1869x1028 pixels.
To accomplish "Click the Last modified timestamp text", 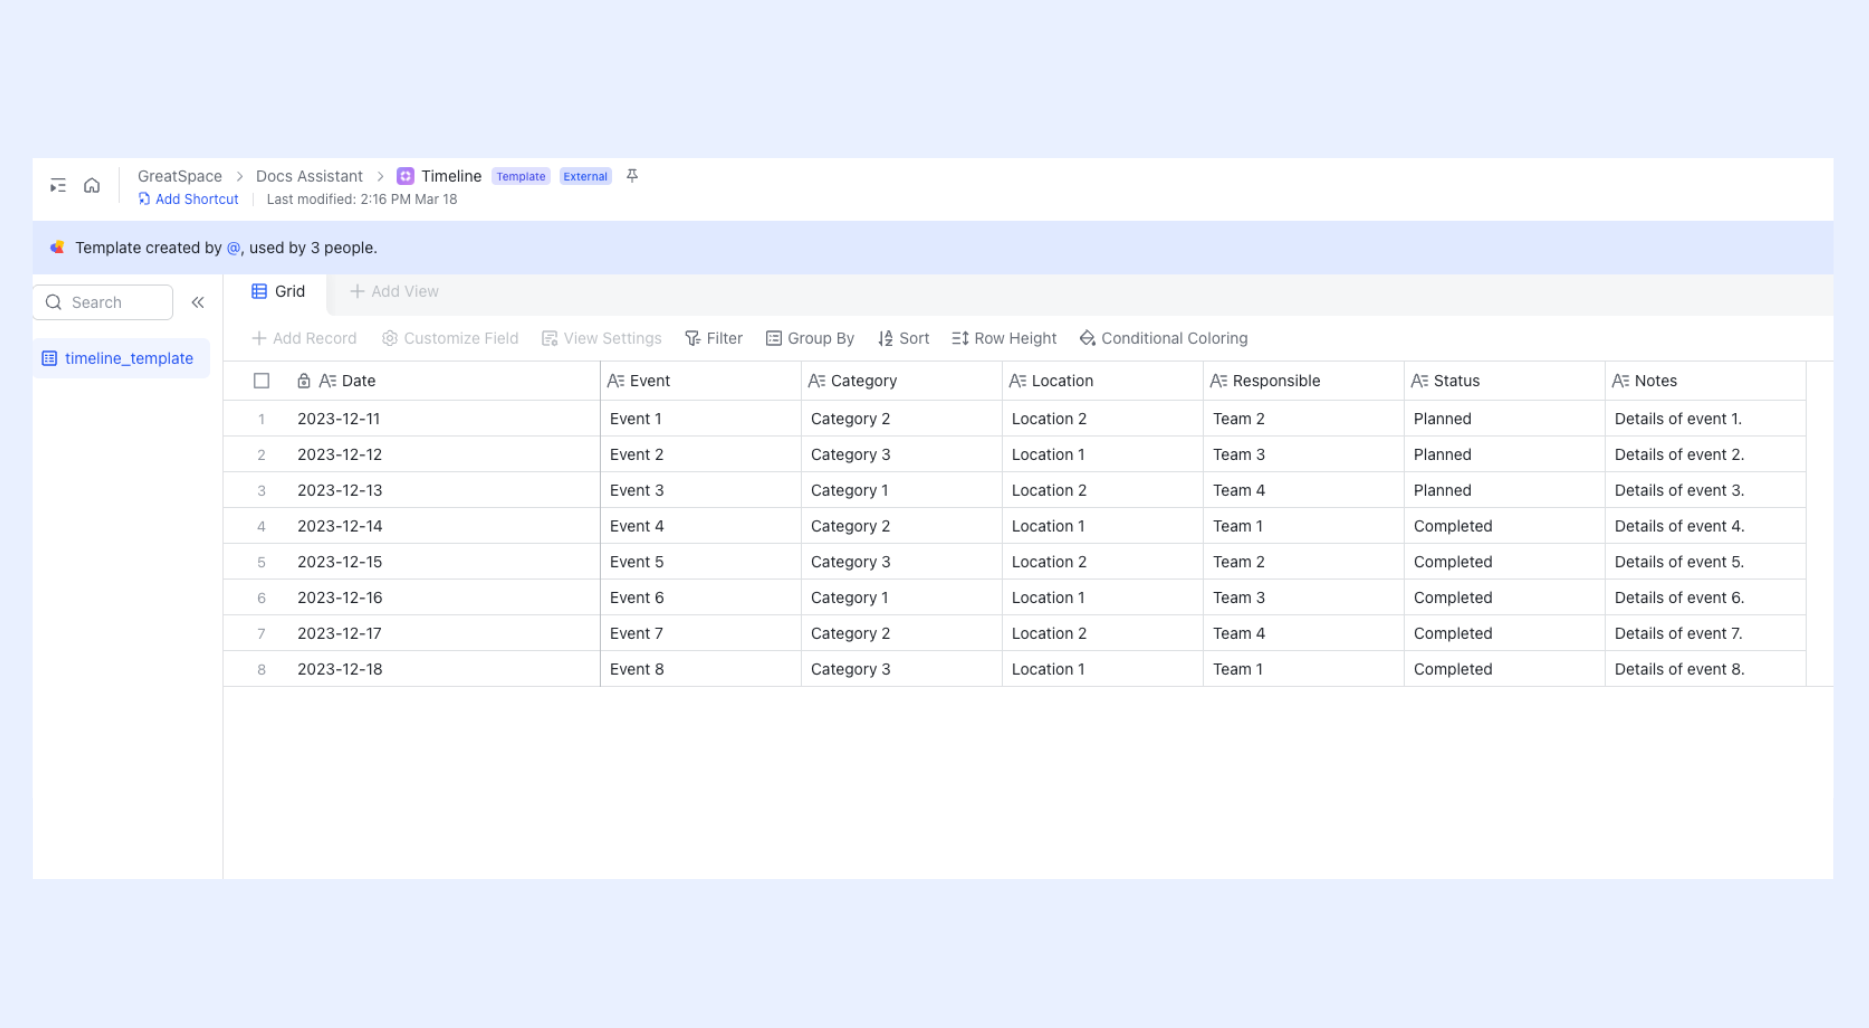I will (x=362, y=199).
